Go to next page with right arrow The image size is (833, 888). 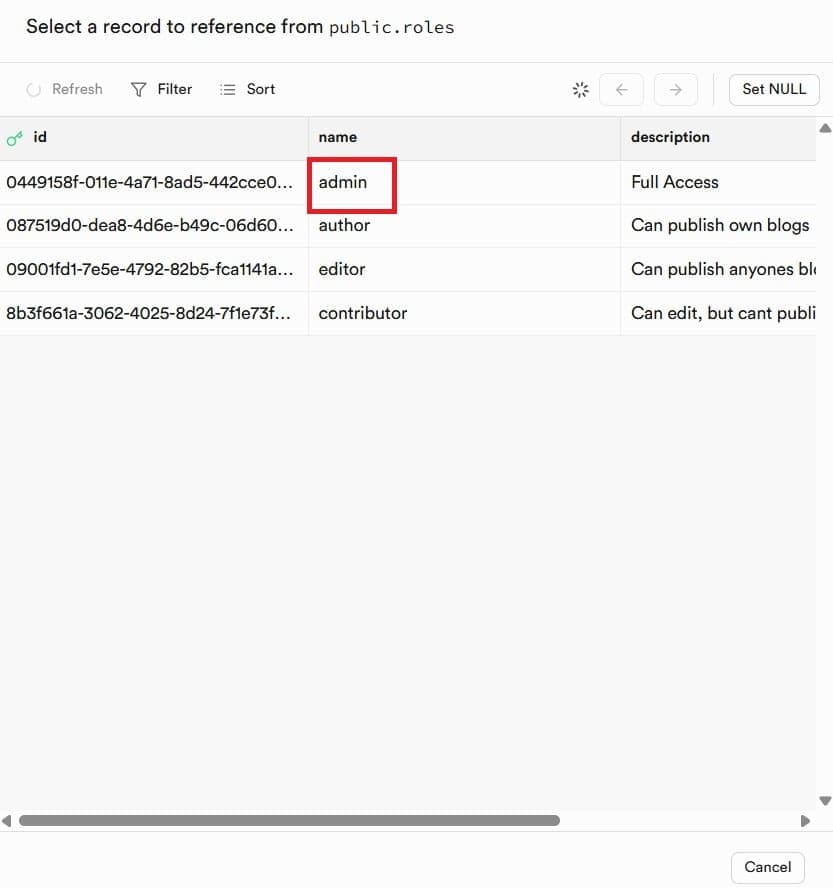coord(676,89)
